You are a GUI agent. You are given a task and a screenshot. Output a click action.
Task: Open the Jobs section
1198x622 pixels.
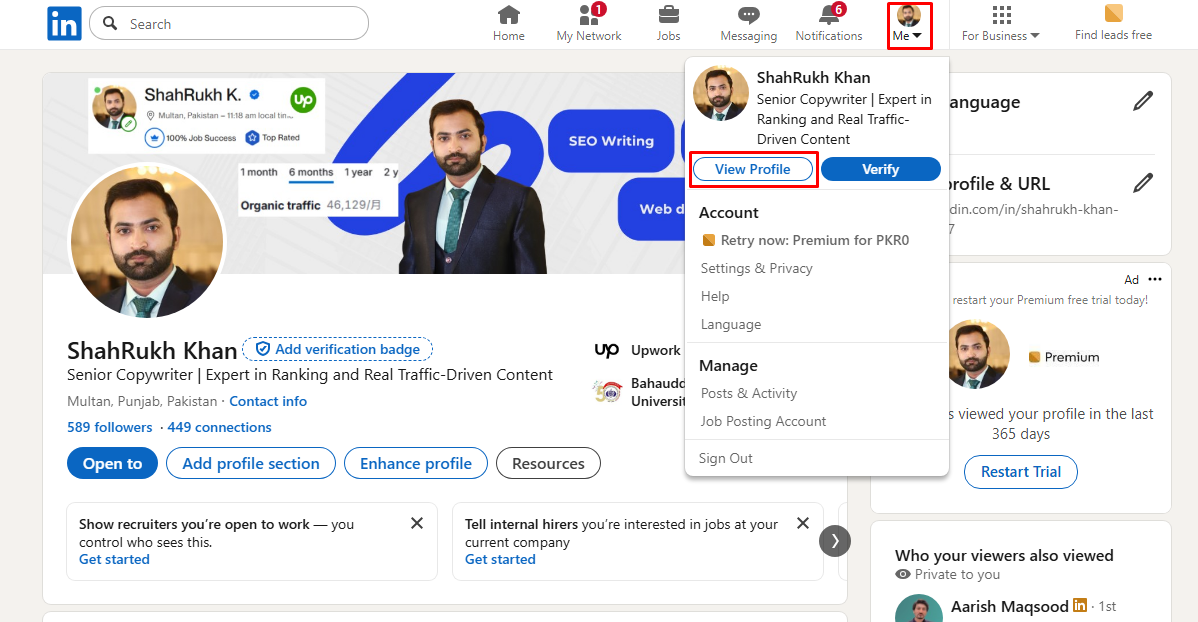668,22
